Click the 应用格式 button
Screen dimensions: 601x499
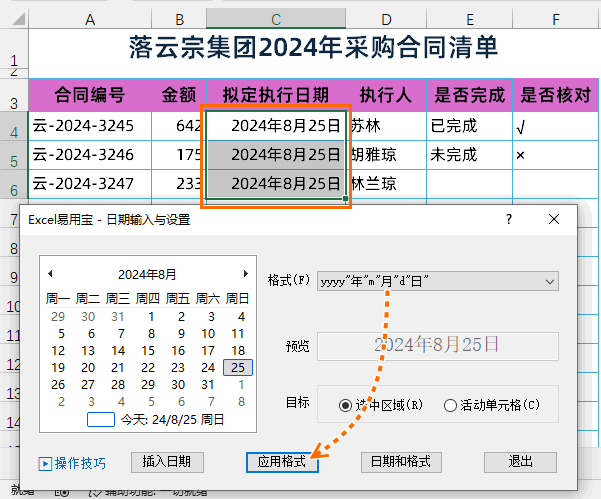(282, 462)
